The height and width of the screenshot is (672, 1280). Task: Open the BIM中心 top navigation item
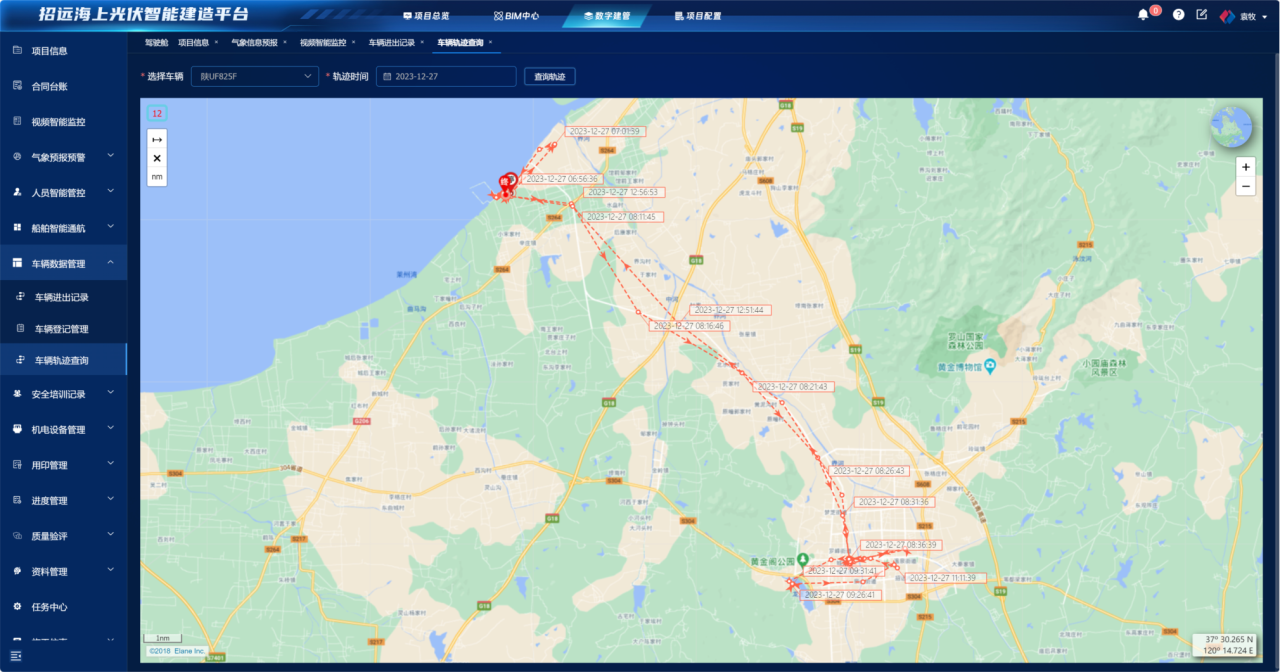516,16
